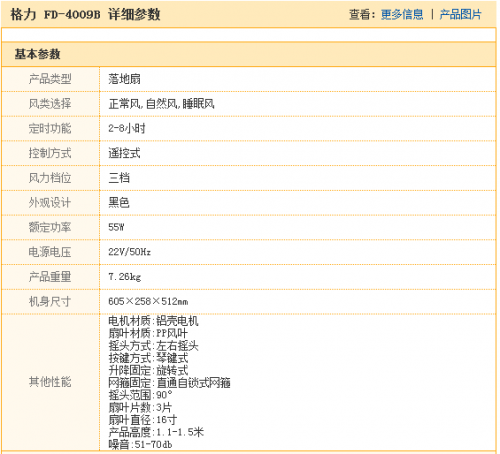
Task: Select the value 遥控式
Action: click(x=124, y=153)
